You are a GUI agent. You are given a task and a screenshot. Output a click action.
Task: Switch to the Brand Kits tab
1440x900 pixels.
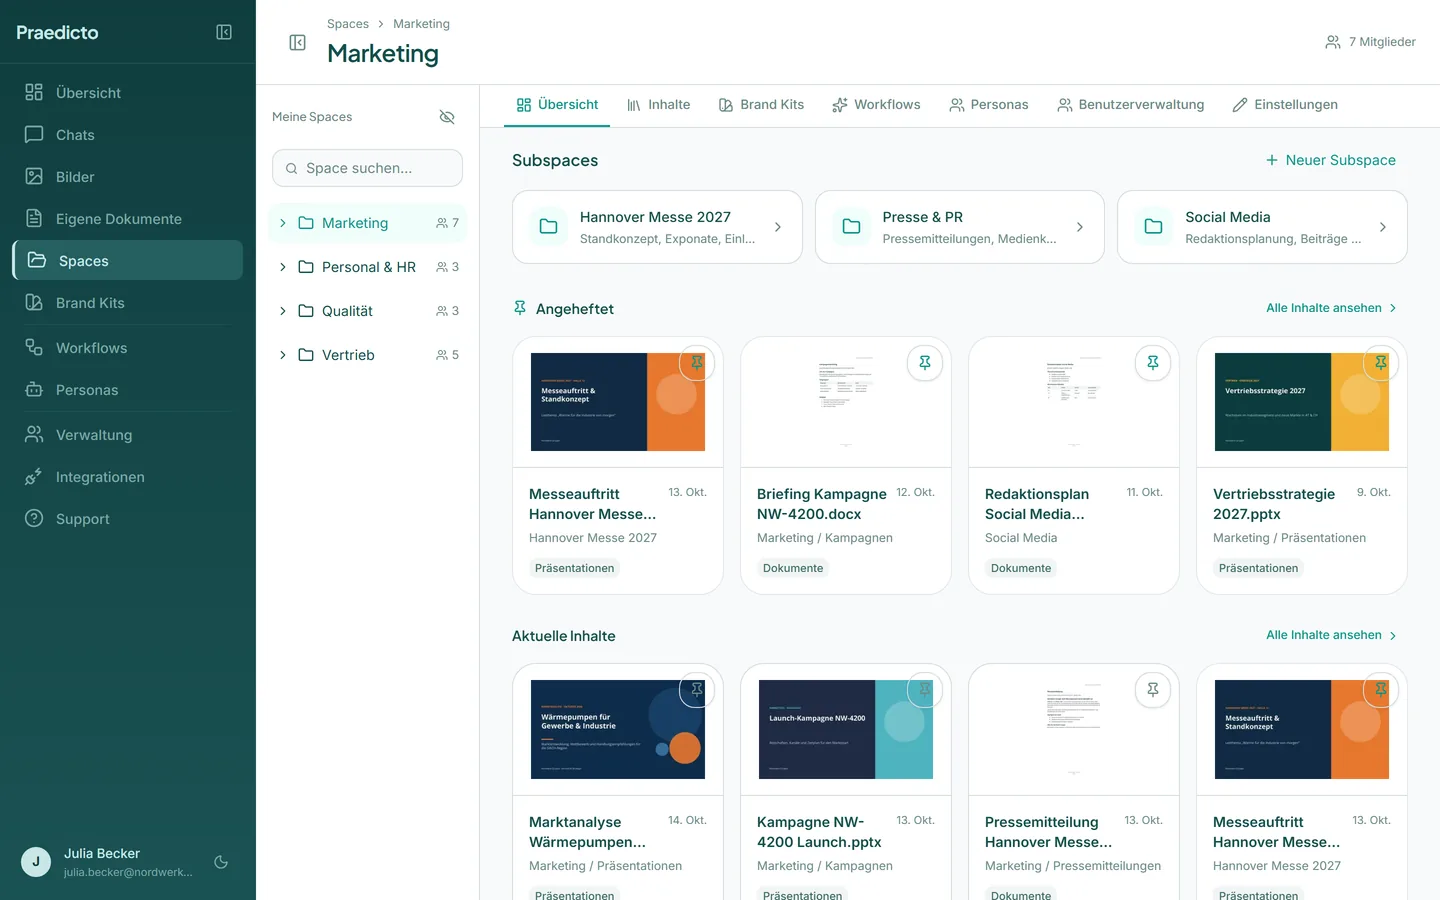[761, 105]
